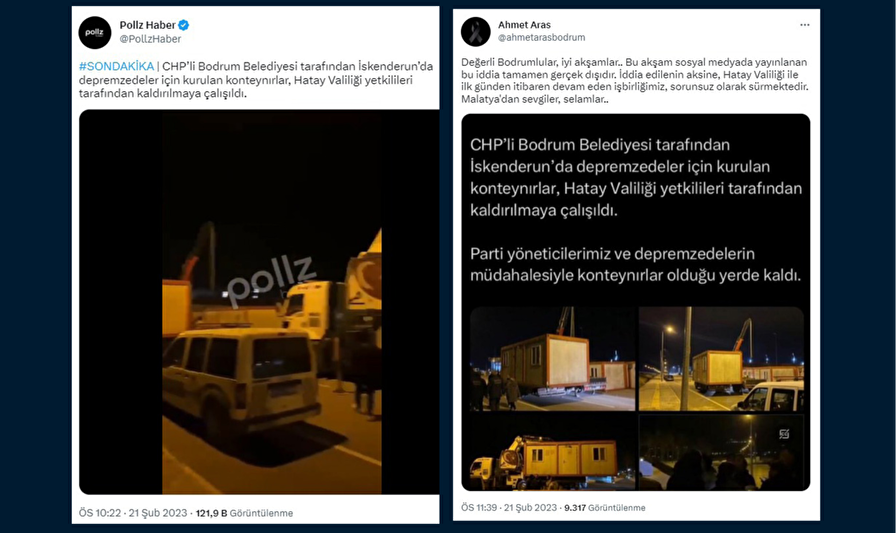
Task: Open the three-dot more menu on Ahmet Aras's tweet
Action: tap(805, 25)
